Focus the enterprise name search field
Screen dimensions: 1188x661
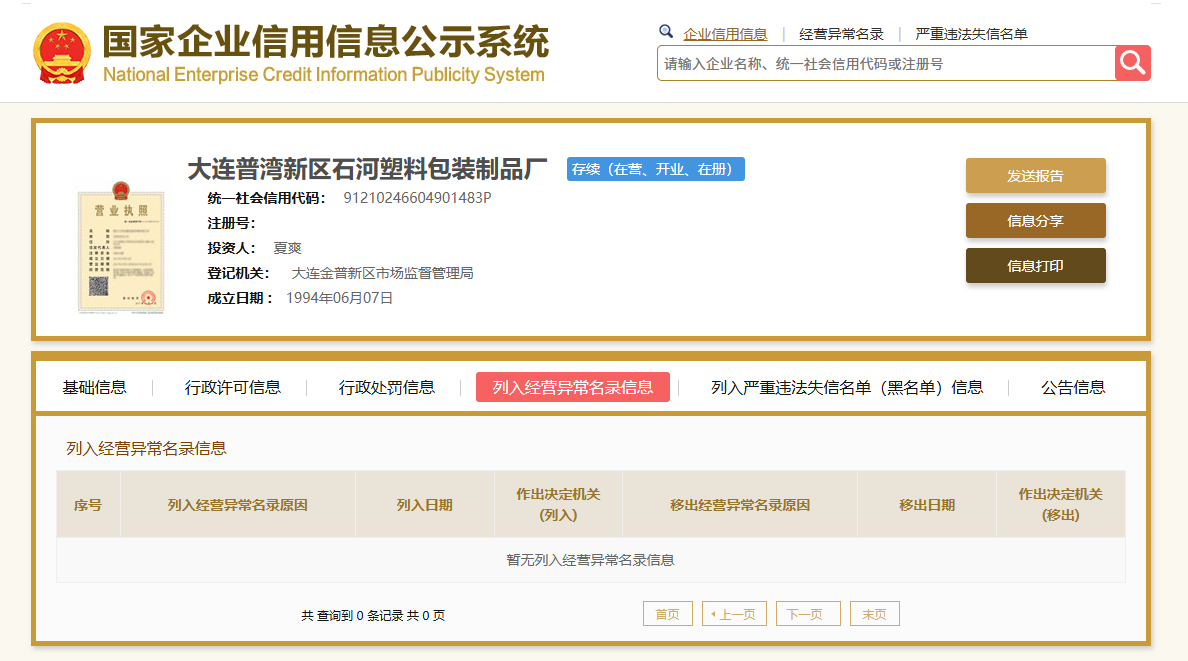tap(886, 64)
